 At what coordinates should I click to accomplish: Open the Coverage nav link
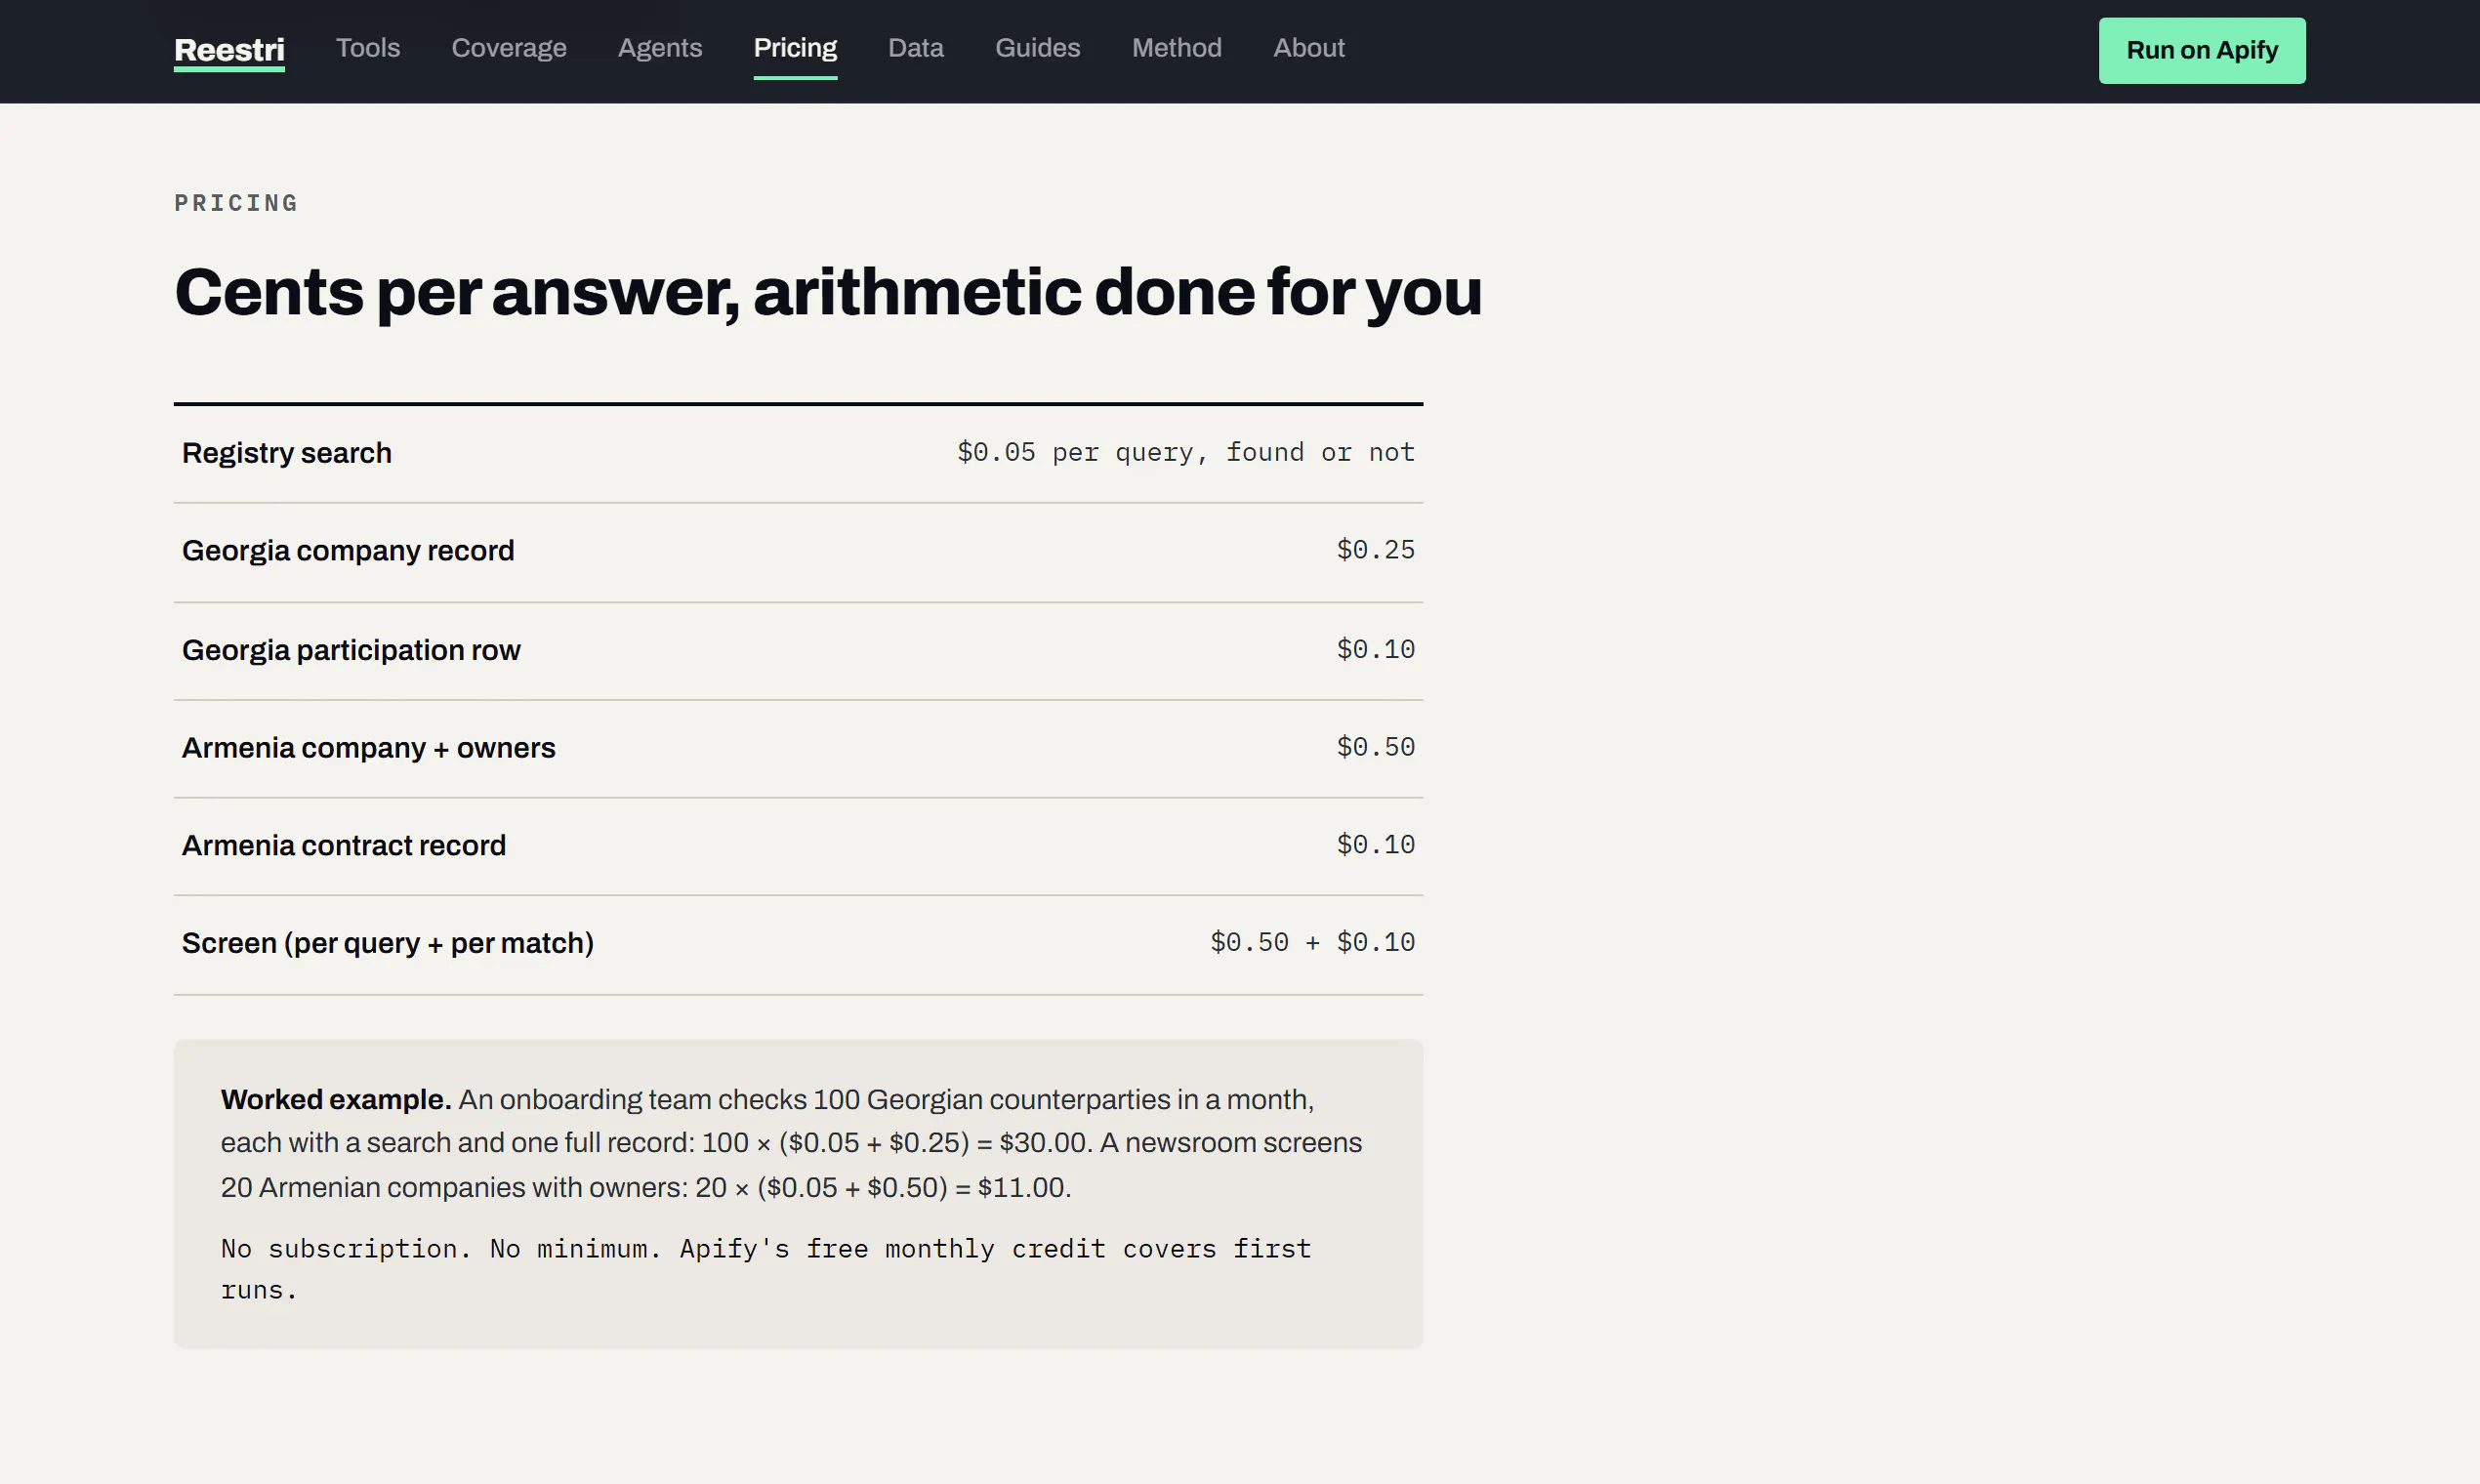pyautogui.click(x=509, y=48)
